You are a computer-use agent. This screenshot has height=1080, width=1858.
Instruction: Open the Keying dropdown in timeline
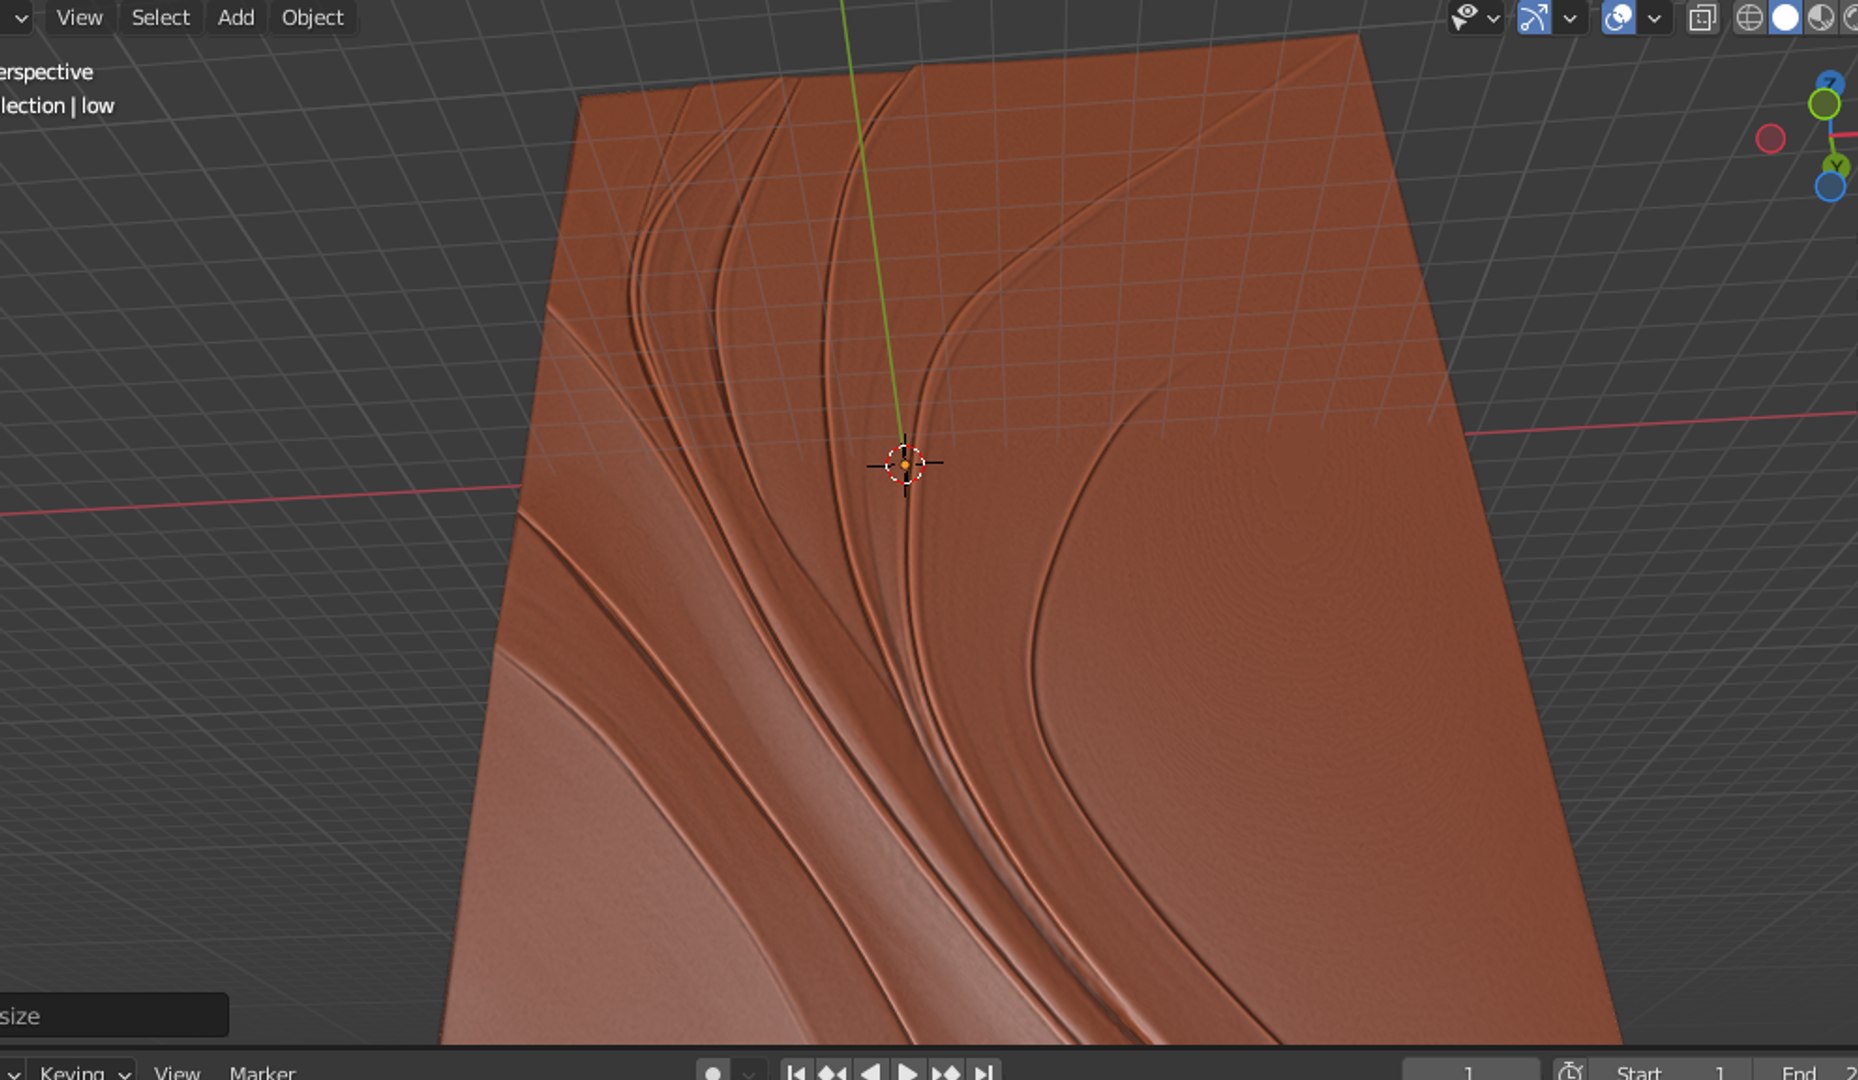[84, 1071]
